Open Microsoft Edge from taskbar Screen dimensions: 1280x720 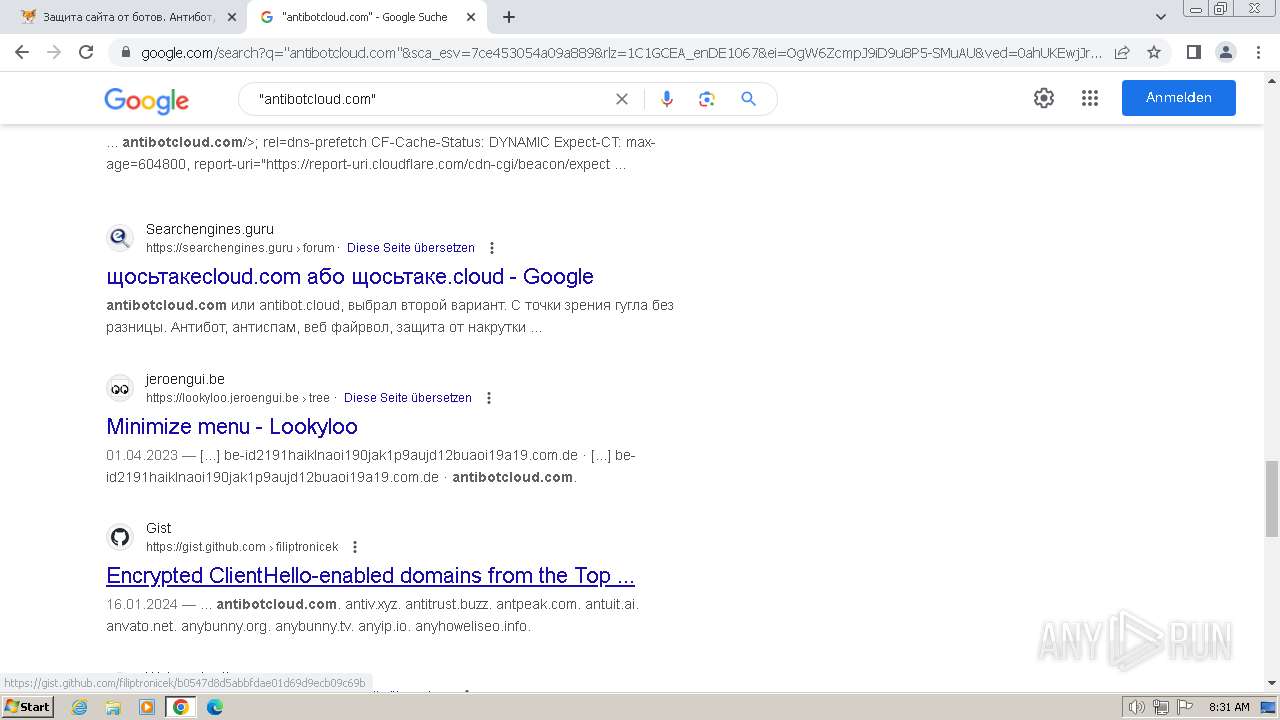coord(215,707)
